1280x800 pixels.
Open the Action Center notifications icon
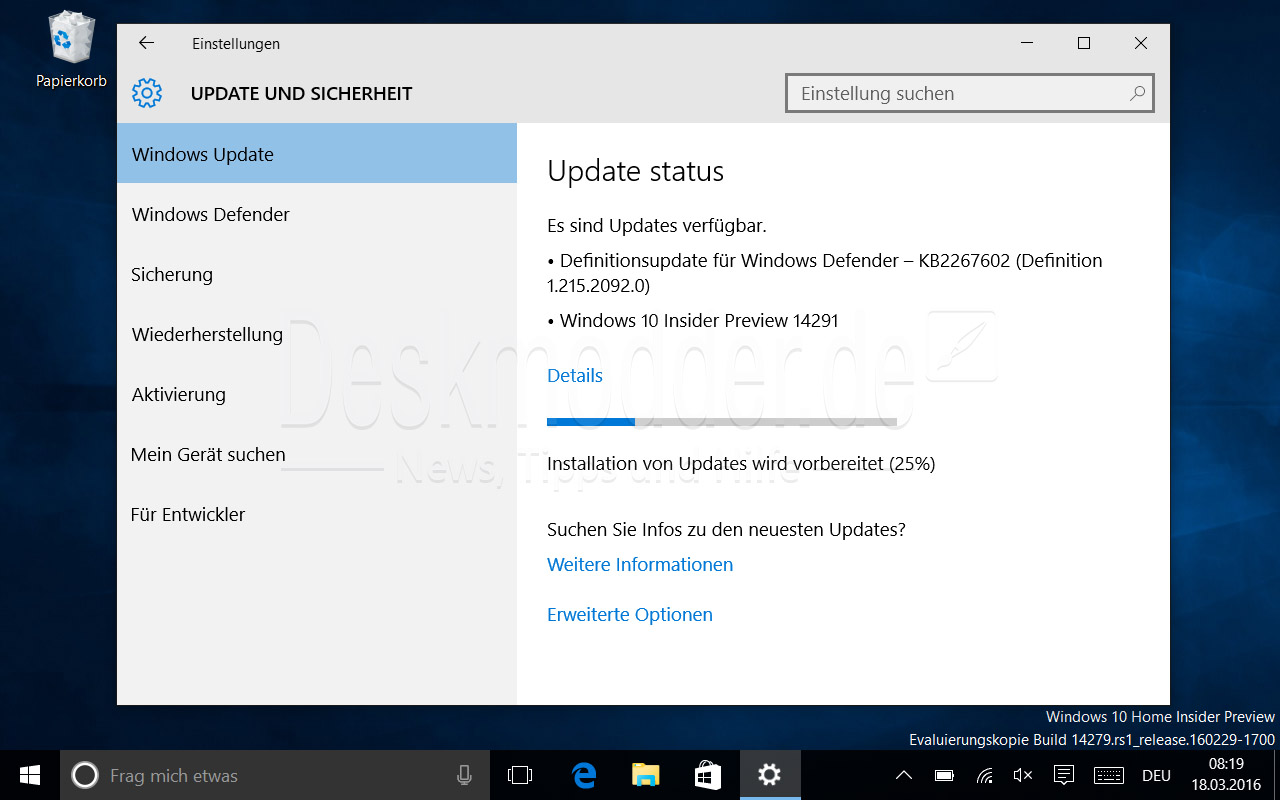click(x=1065, y=775)
